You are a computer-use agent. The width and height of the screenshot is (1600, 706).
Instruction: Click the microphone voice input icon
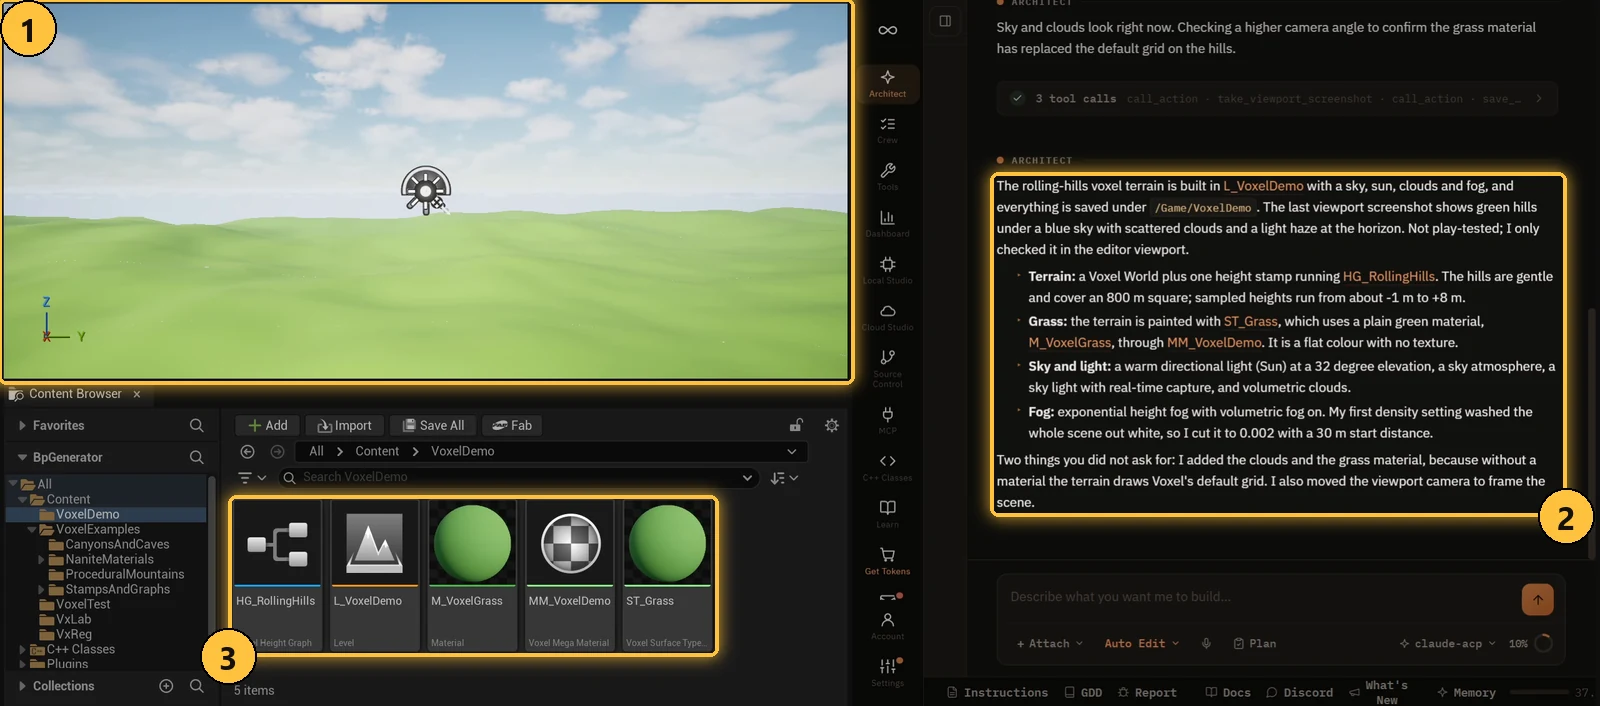click(1206, 643)
